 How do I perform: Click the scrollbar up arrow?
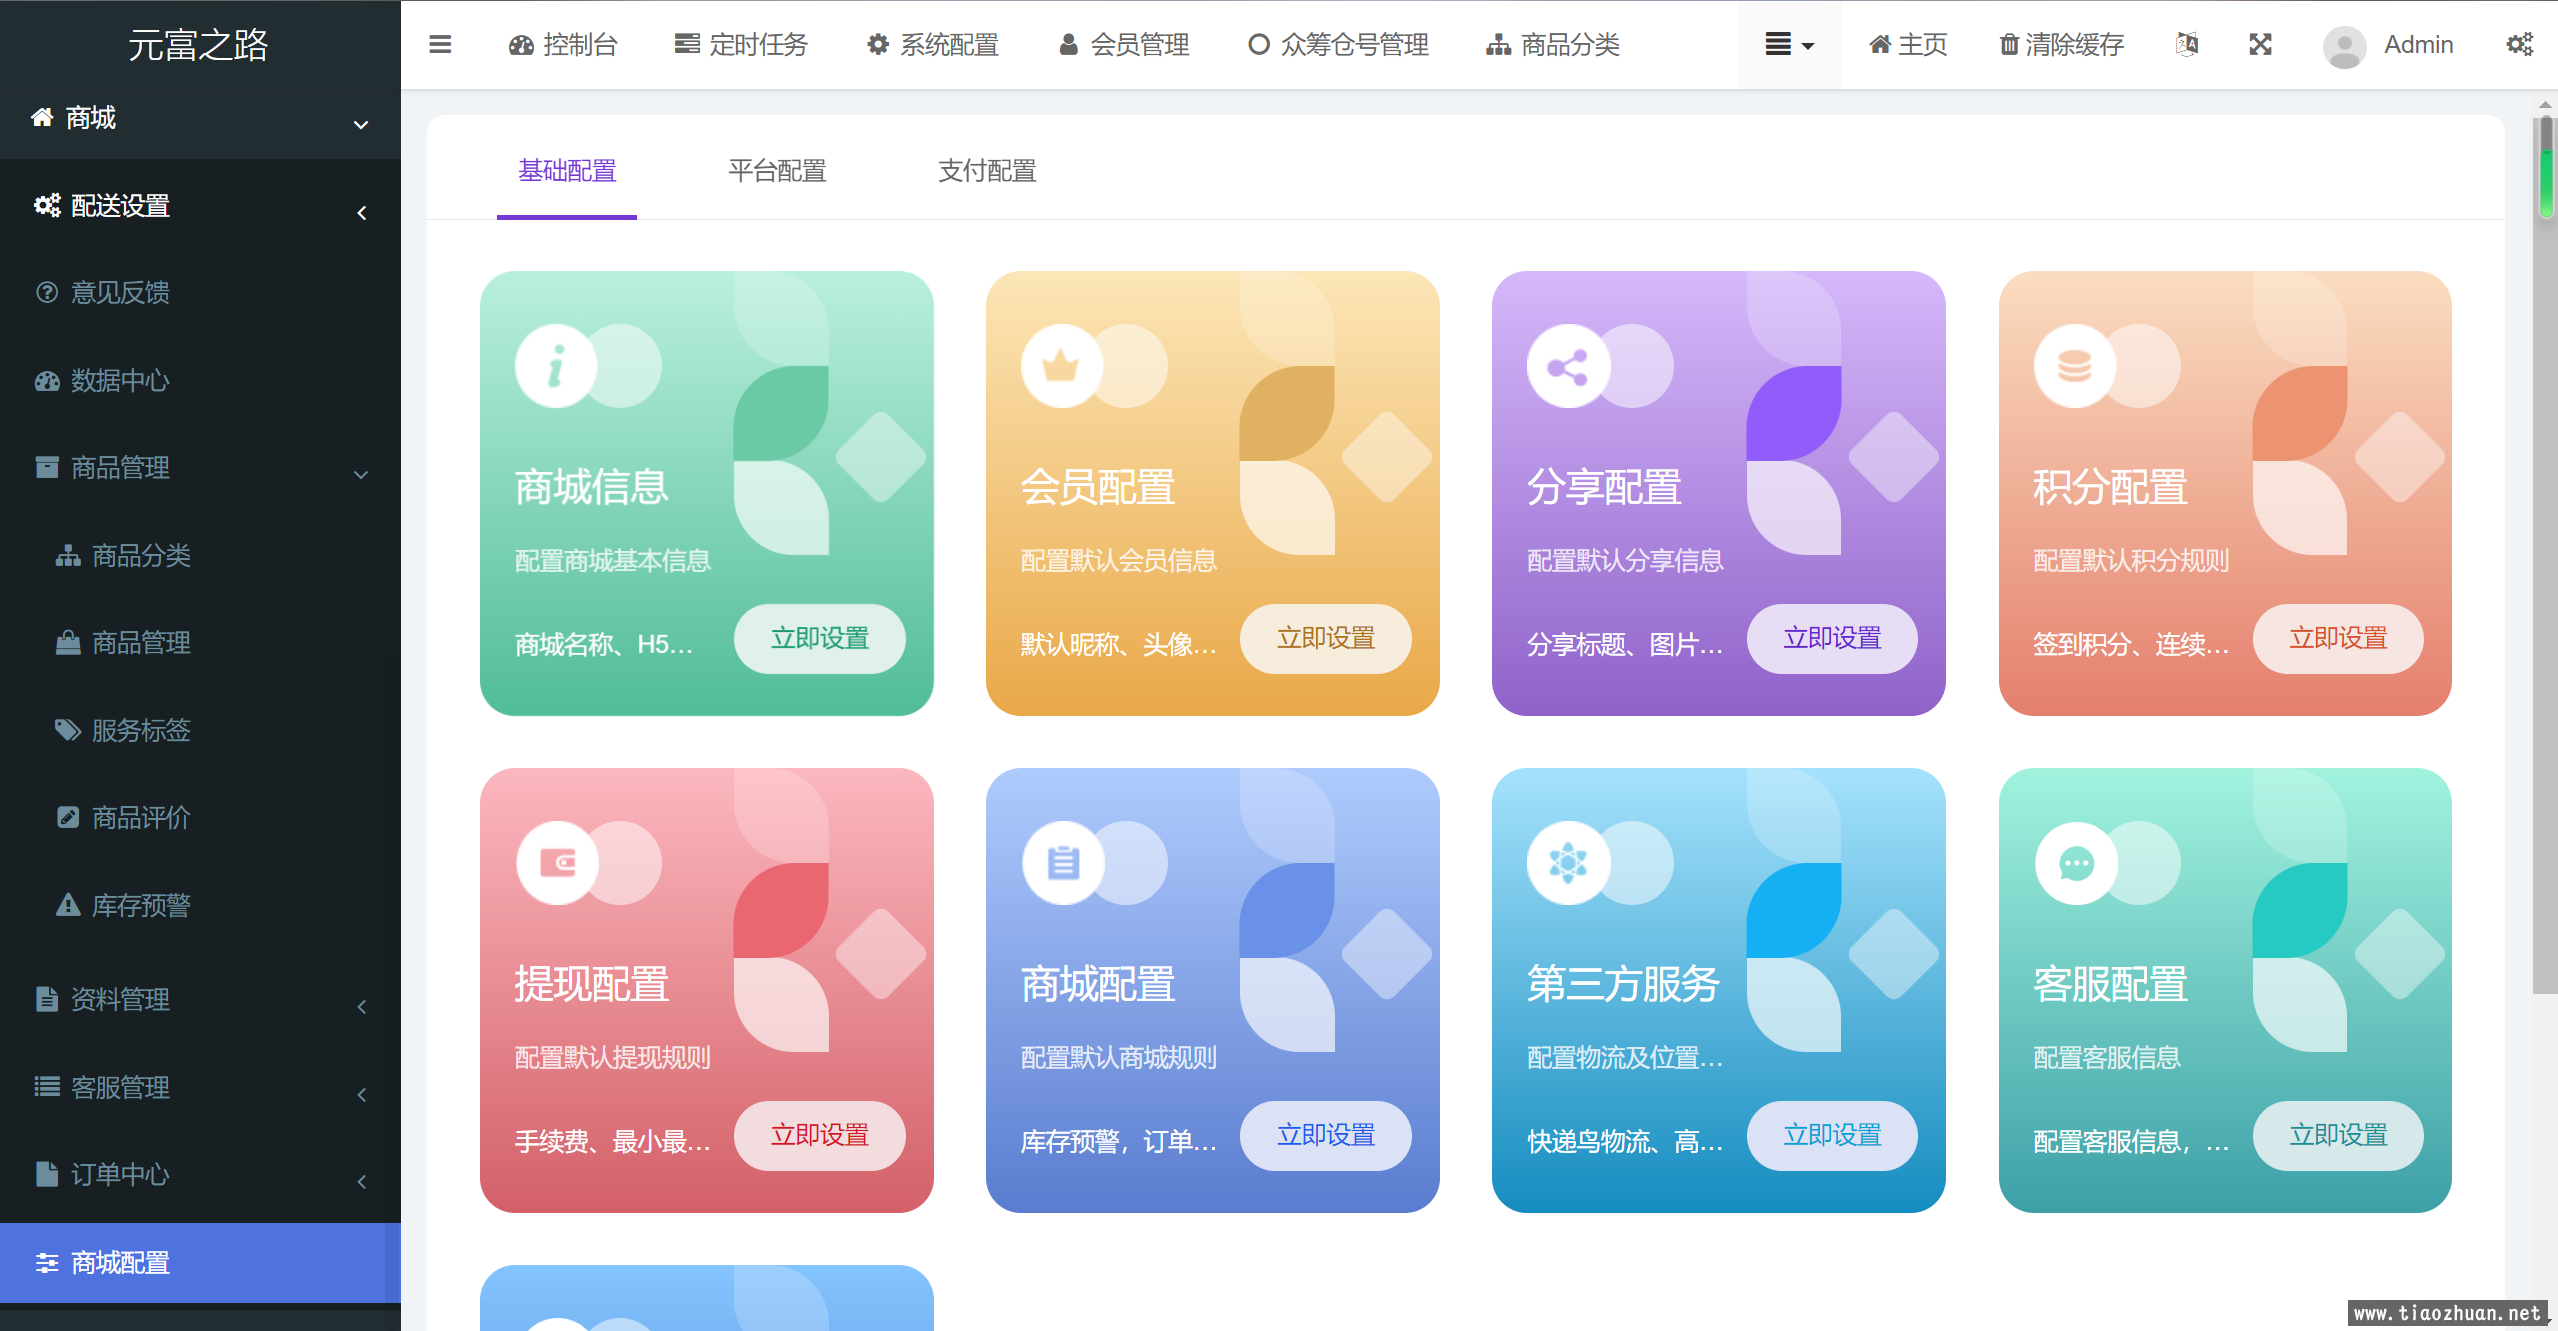click(2545, 104)
